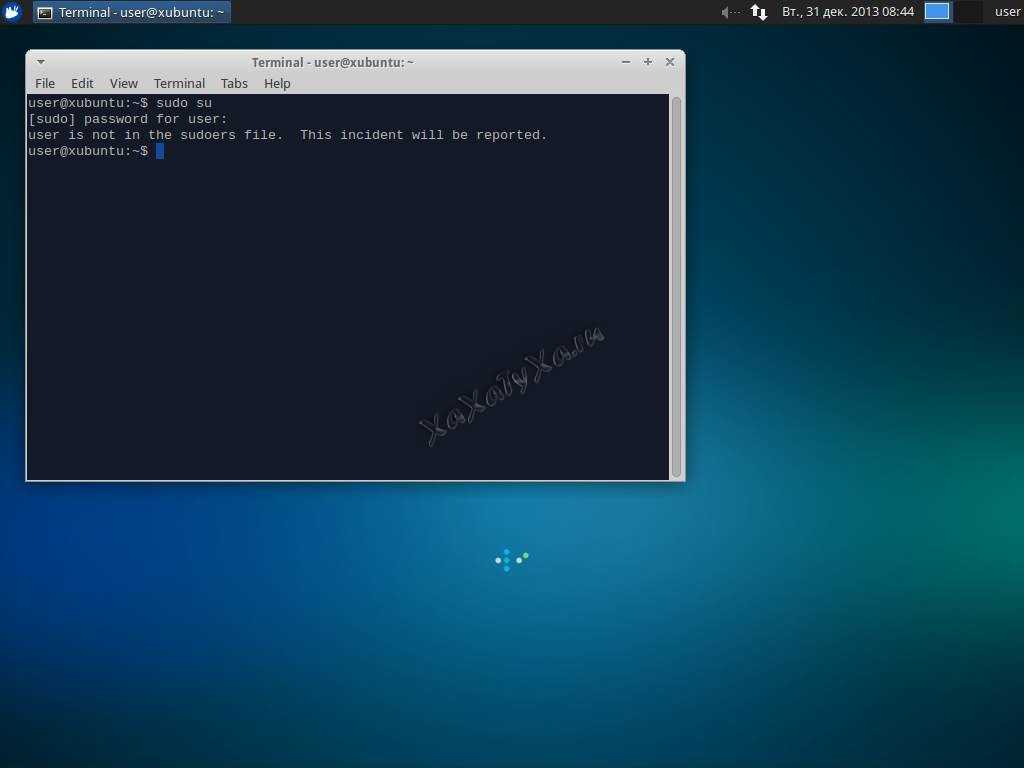Maximize the Terminal window

(x=648, y=62)
